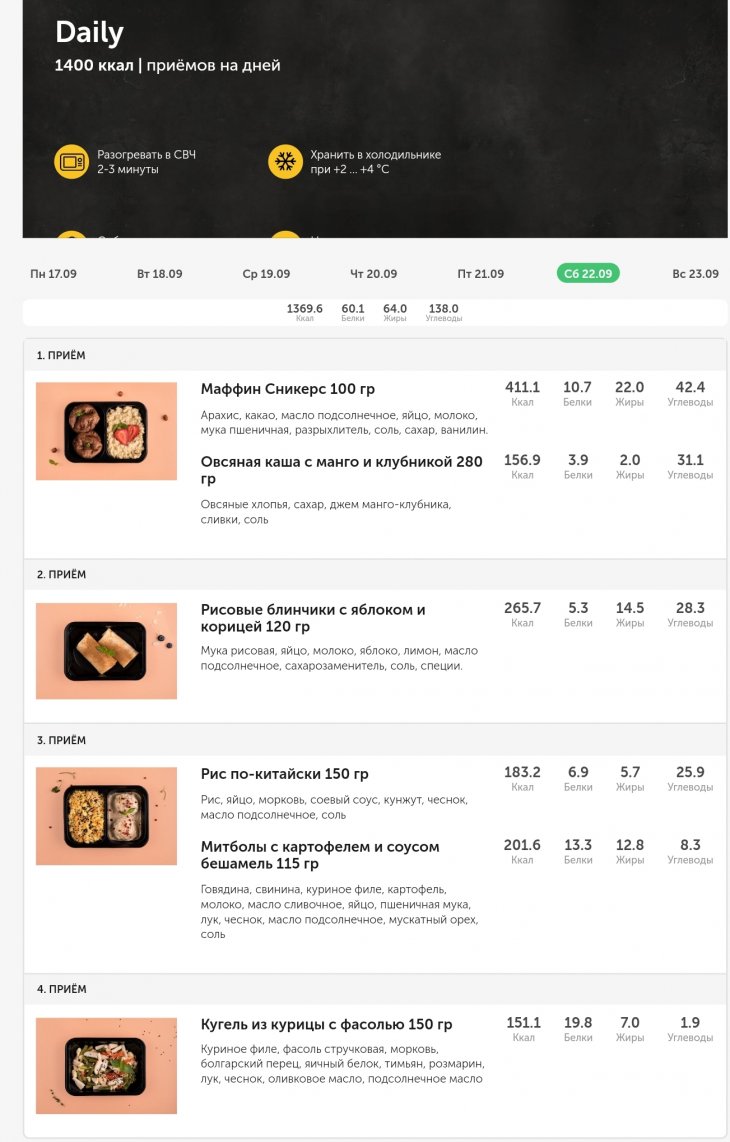730x1142 pixels.
Task: Open the rice pancakes photo
Action: click(106, 651)
